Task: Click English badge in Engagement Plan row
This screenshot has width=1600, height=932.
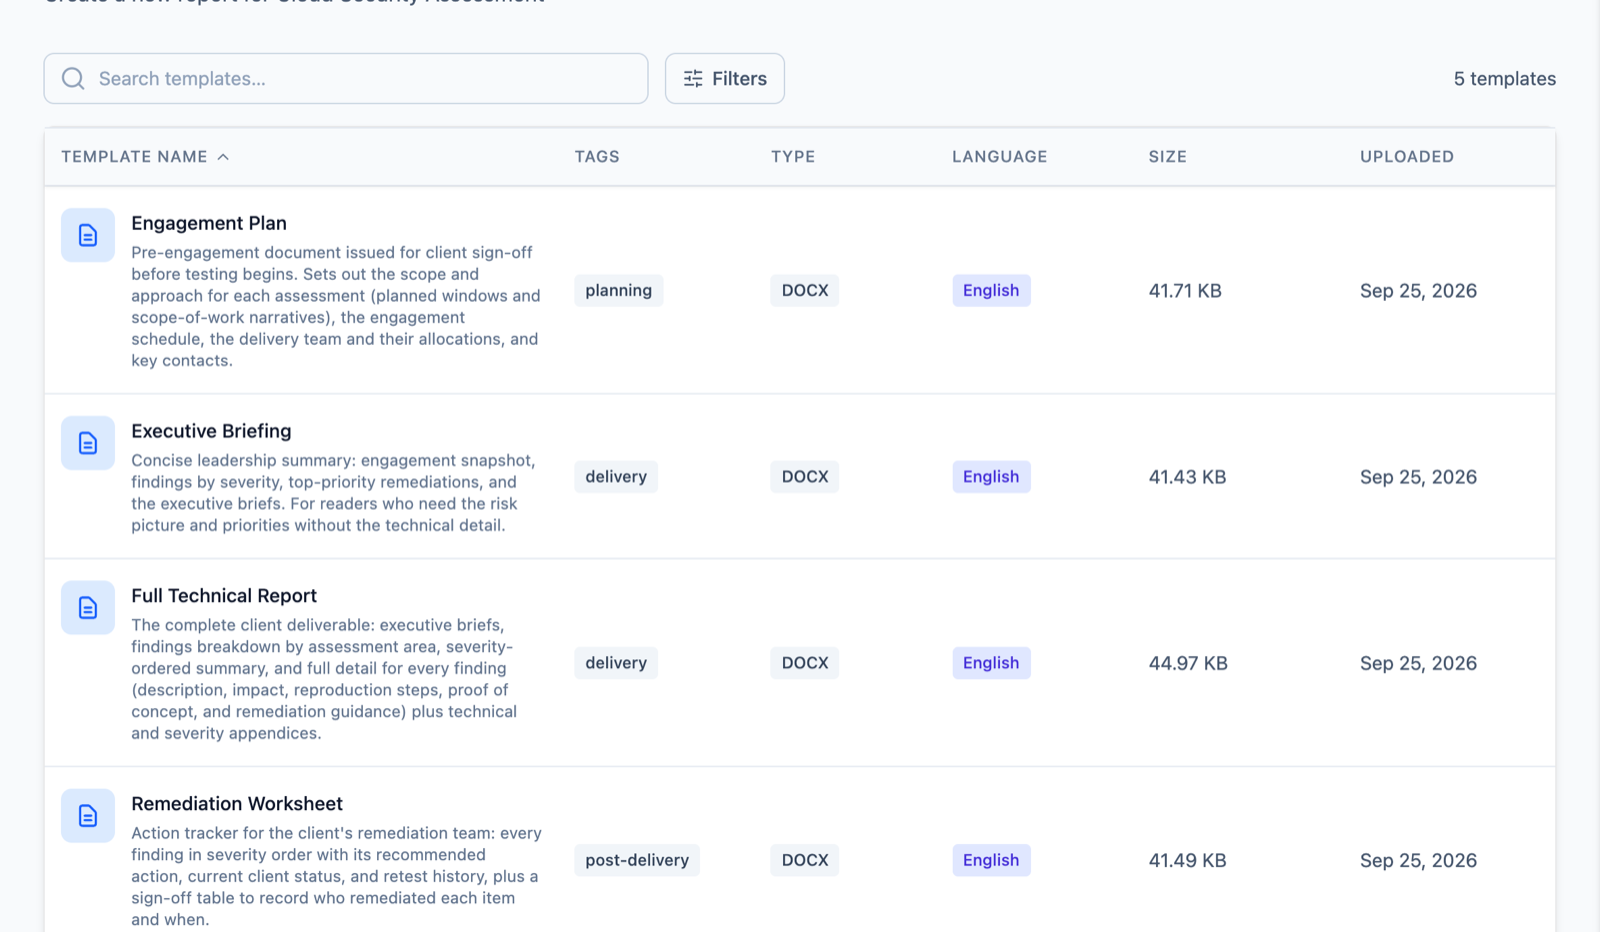Action: [x=991, y=290]
